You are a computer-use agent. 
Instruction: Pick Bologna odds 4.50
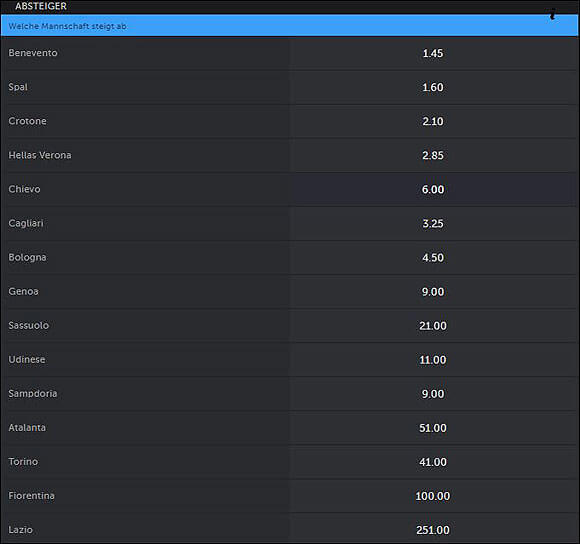tap(433, 257)
